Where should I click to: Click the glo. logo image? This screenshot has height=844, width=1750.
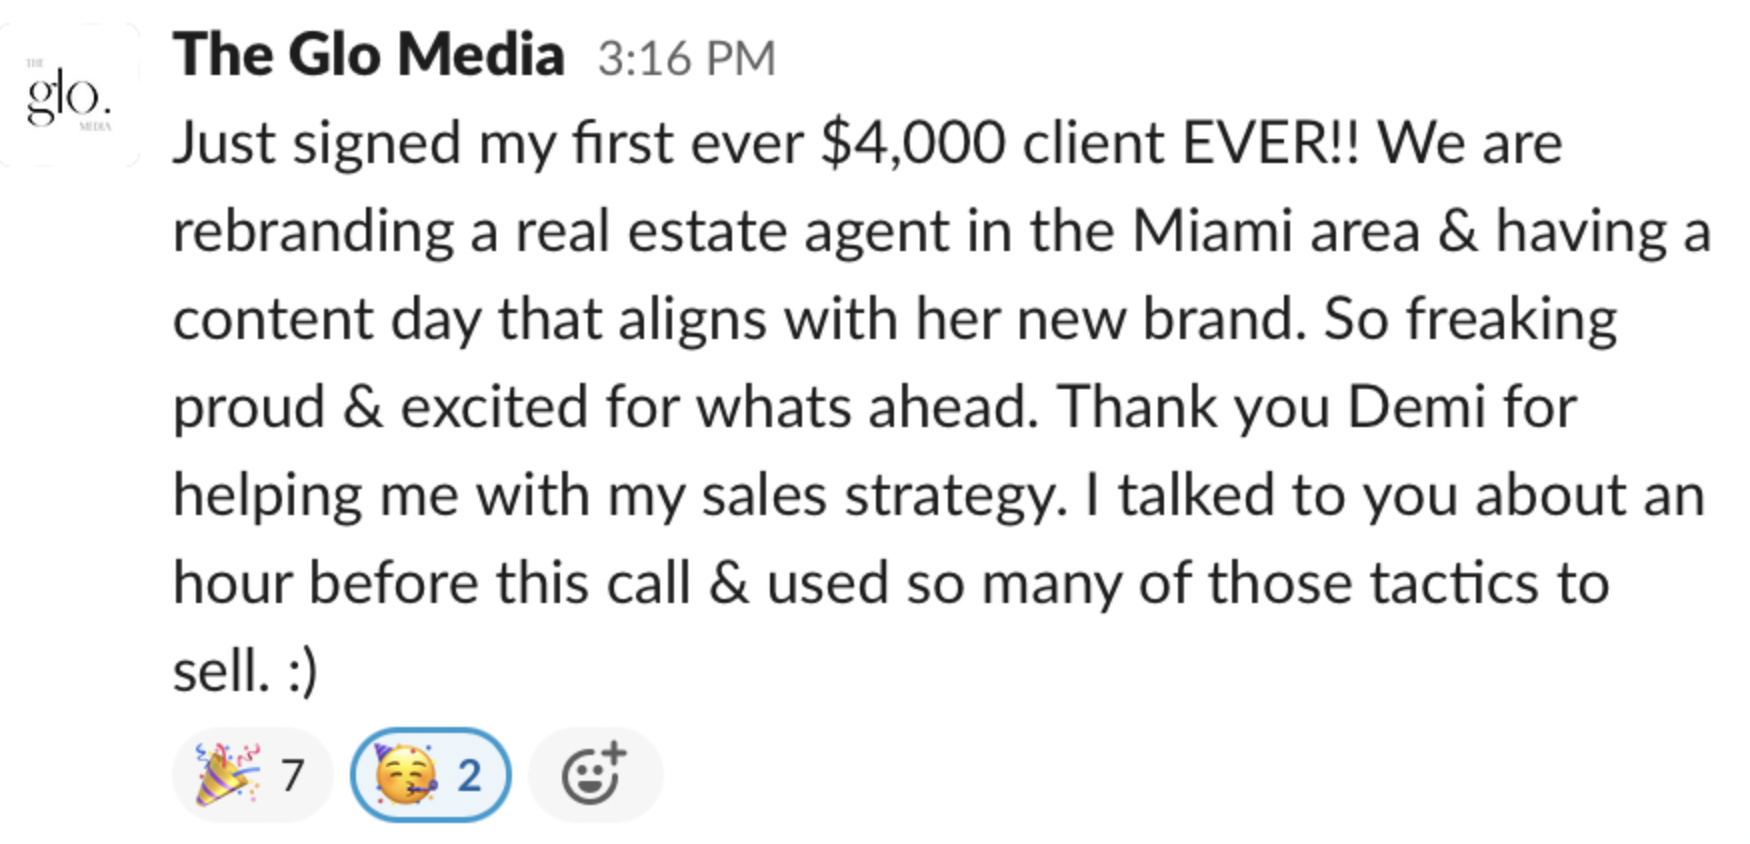coord(68,97)
